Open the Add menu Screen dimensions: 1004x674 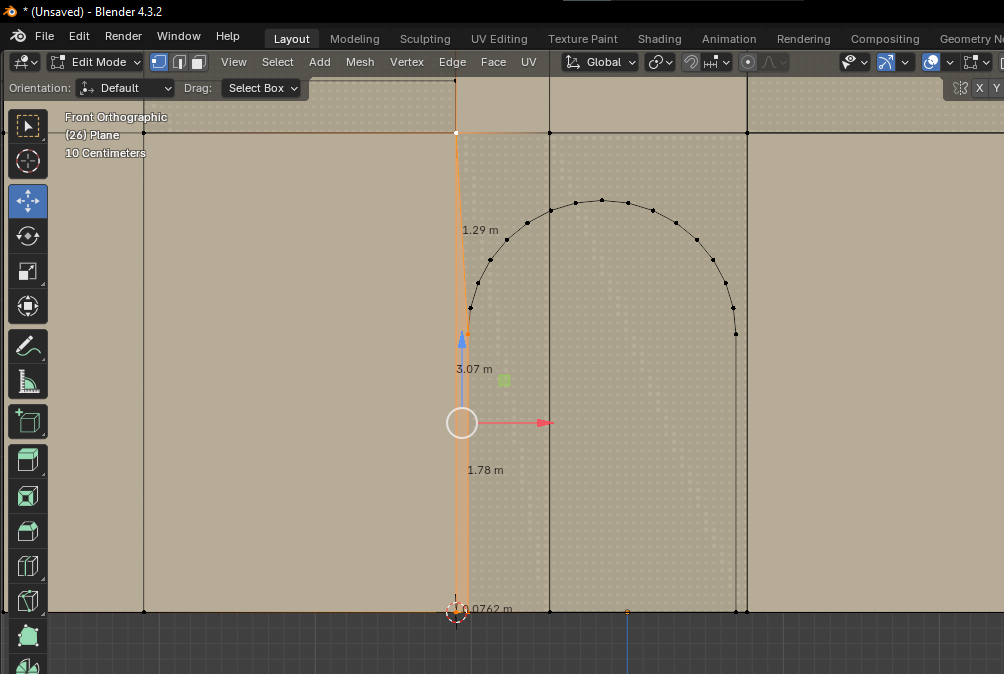[320, 62]
